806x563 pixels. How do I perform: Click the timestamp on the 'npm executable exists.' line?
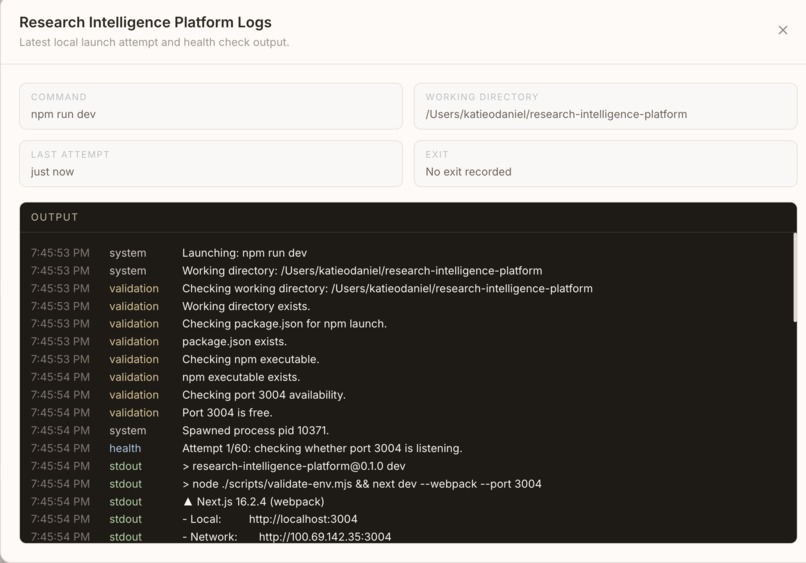[60, 377]
